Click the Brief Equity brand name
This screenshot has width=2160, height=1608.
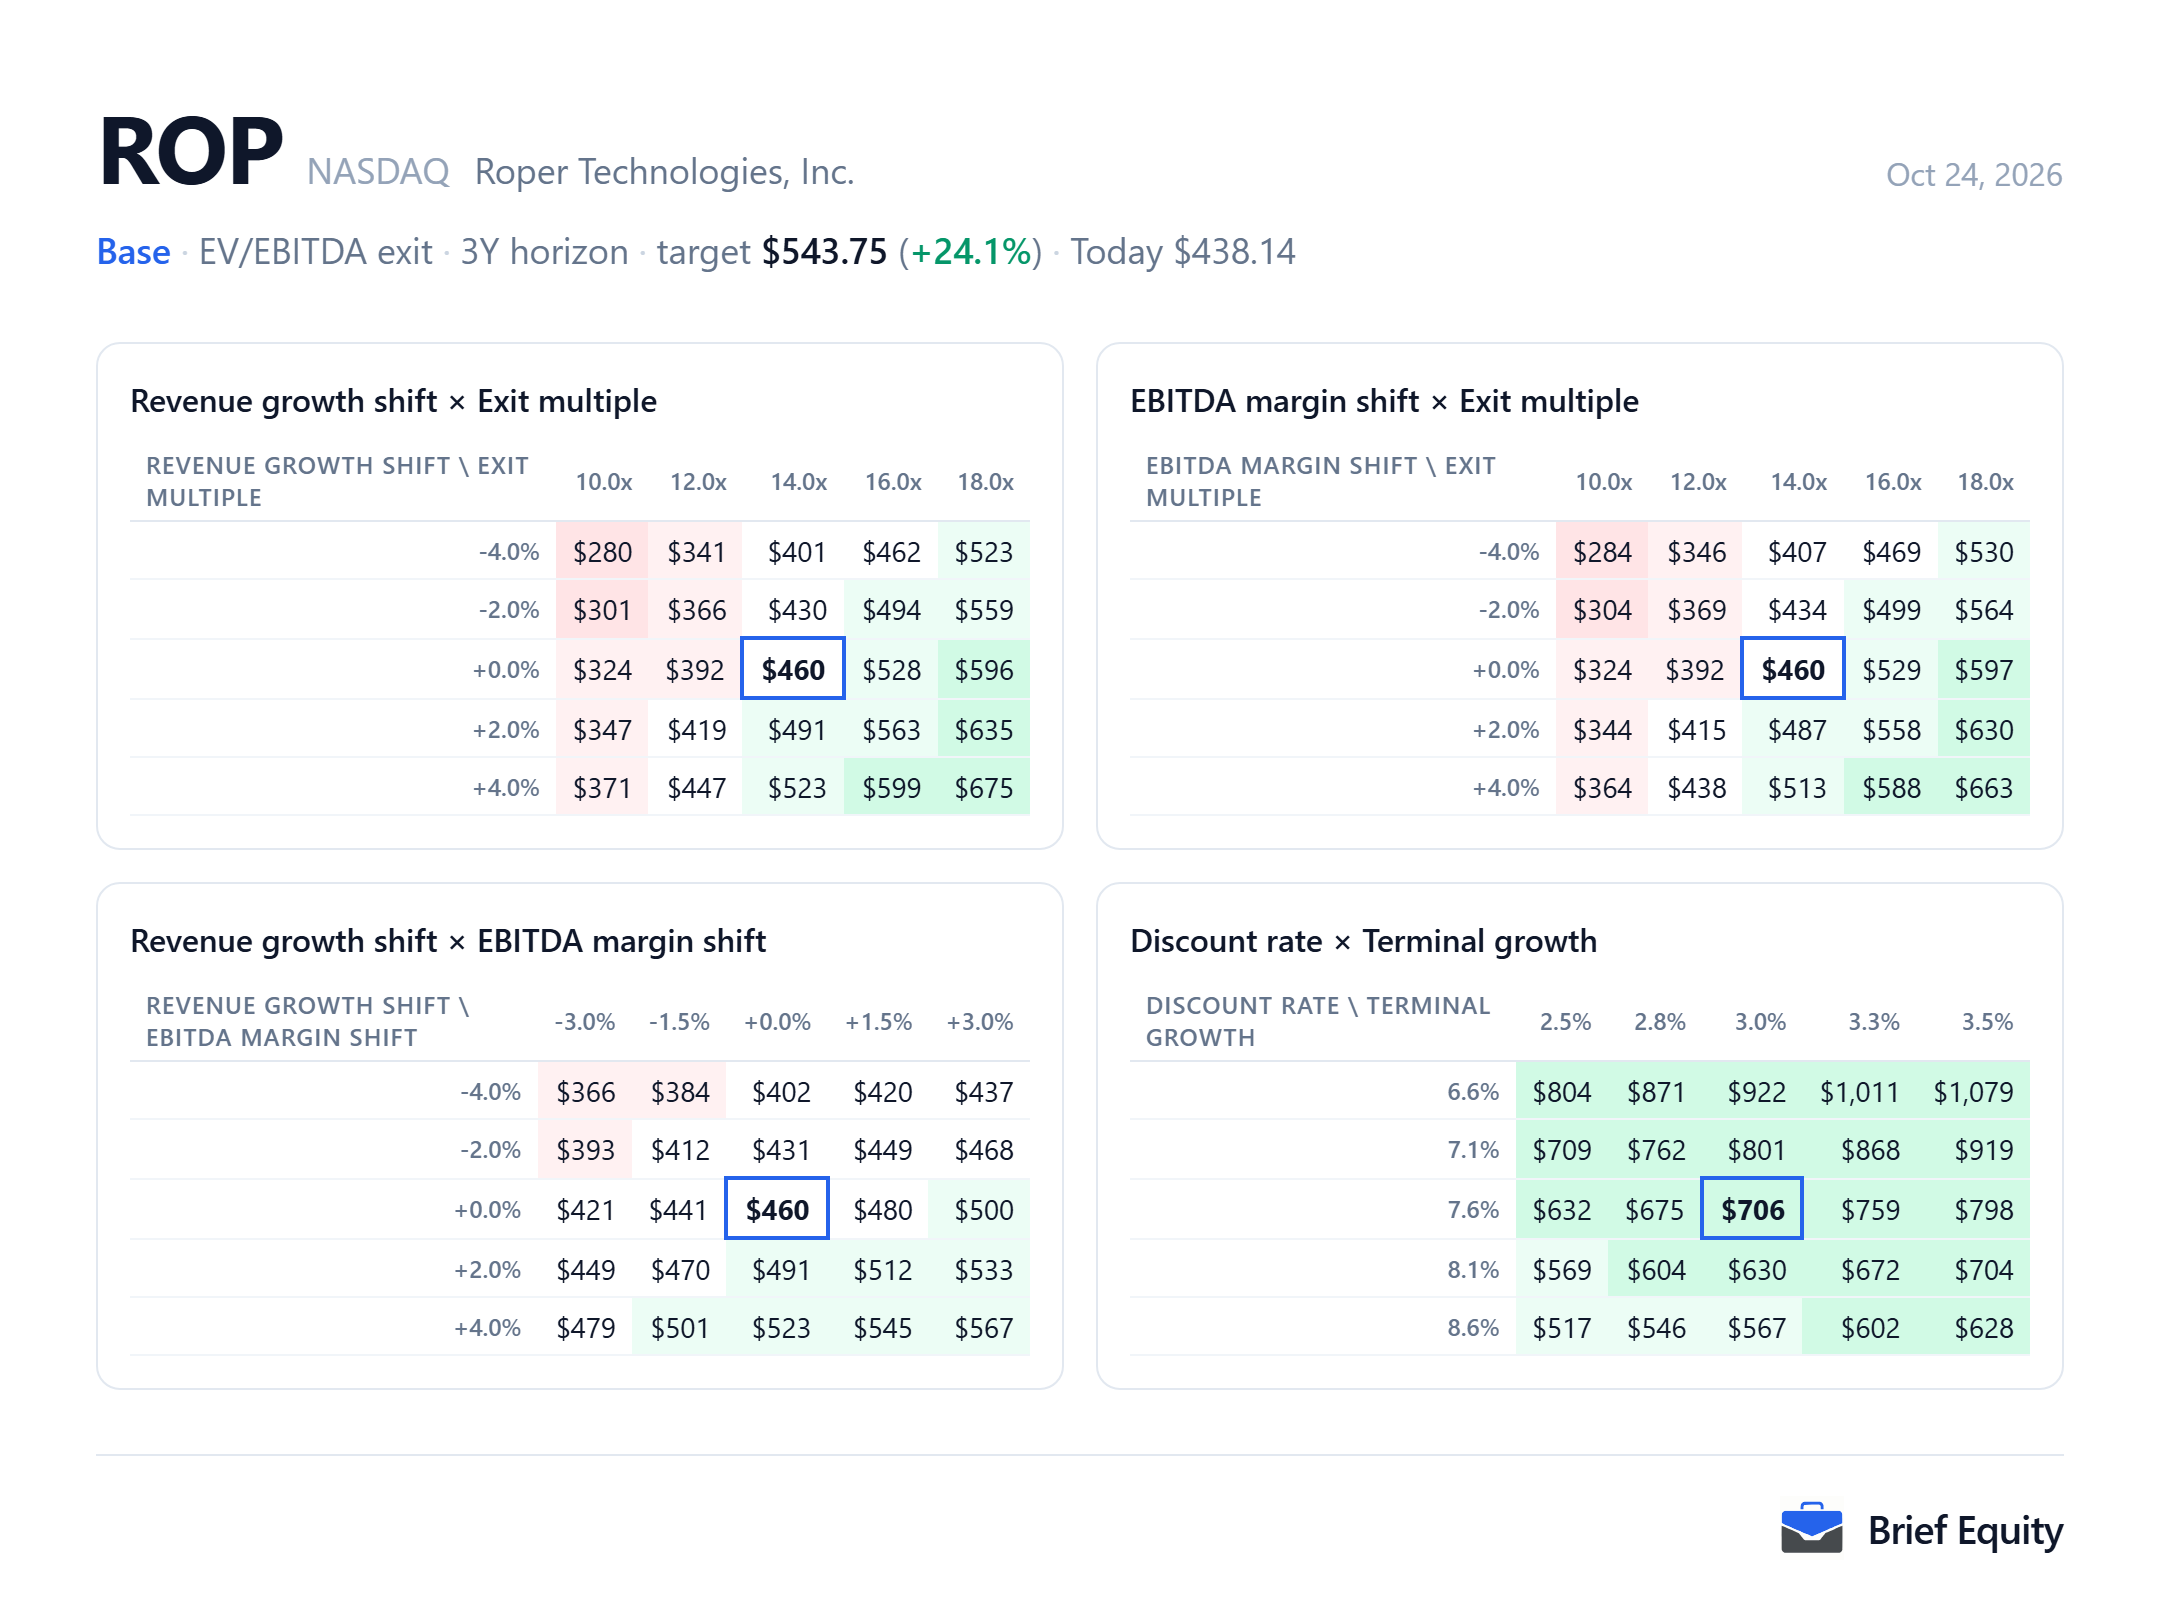1965,1531
